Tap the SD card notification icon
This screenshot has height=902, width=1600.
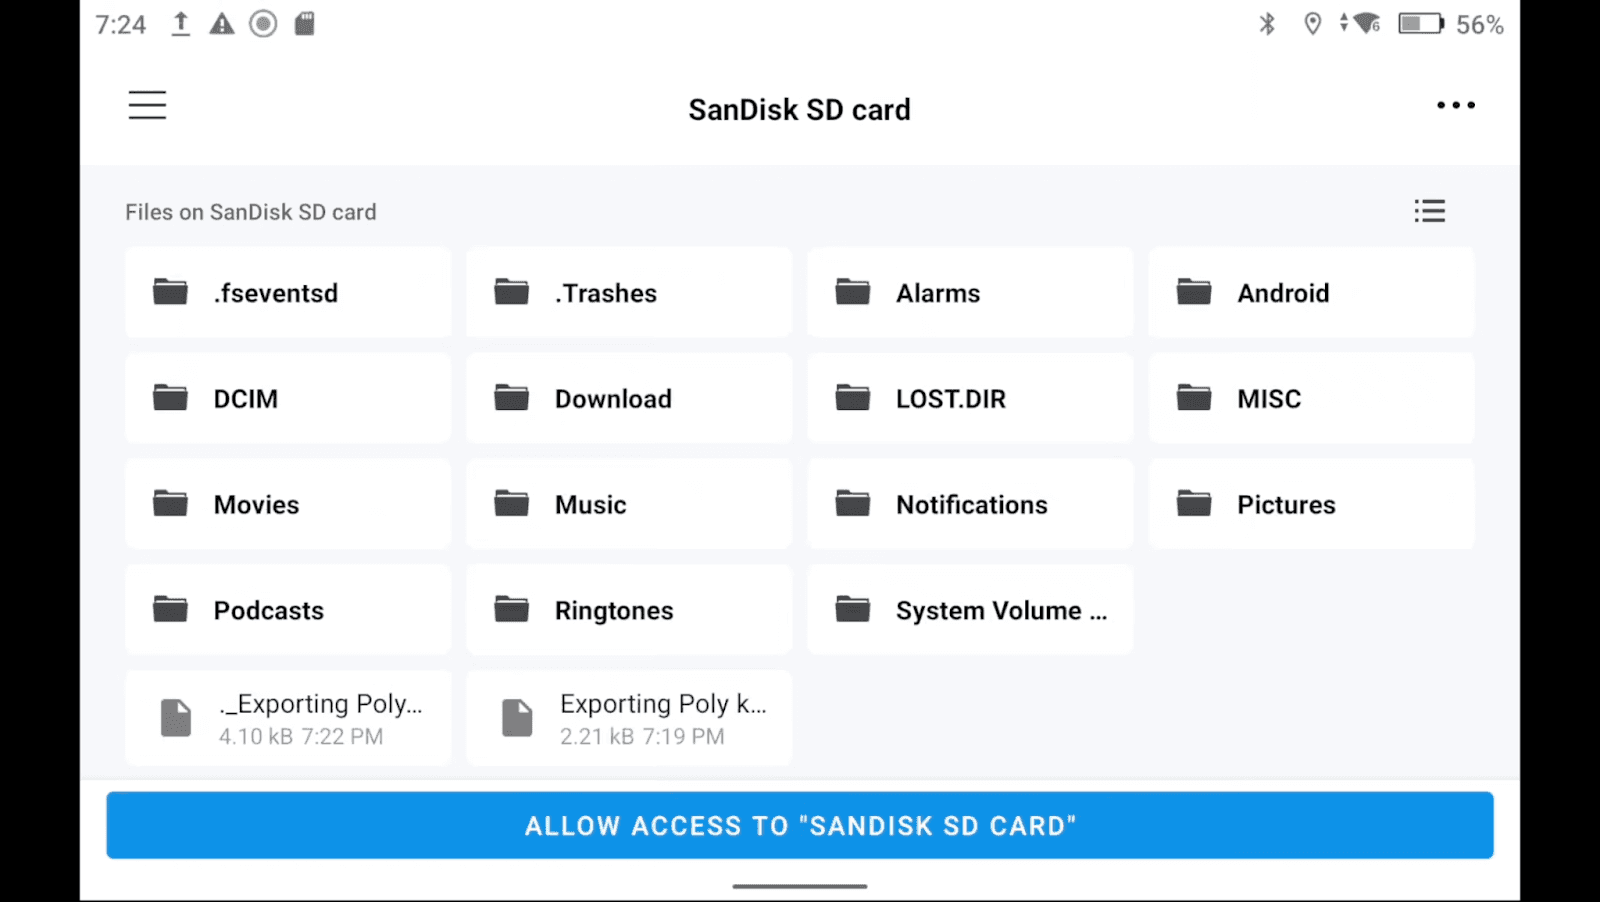(305, 23)
